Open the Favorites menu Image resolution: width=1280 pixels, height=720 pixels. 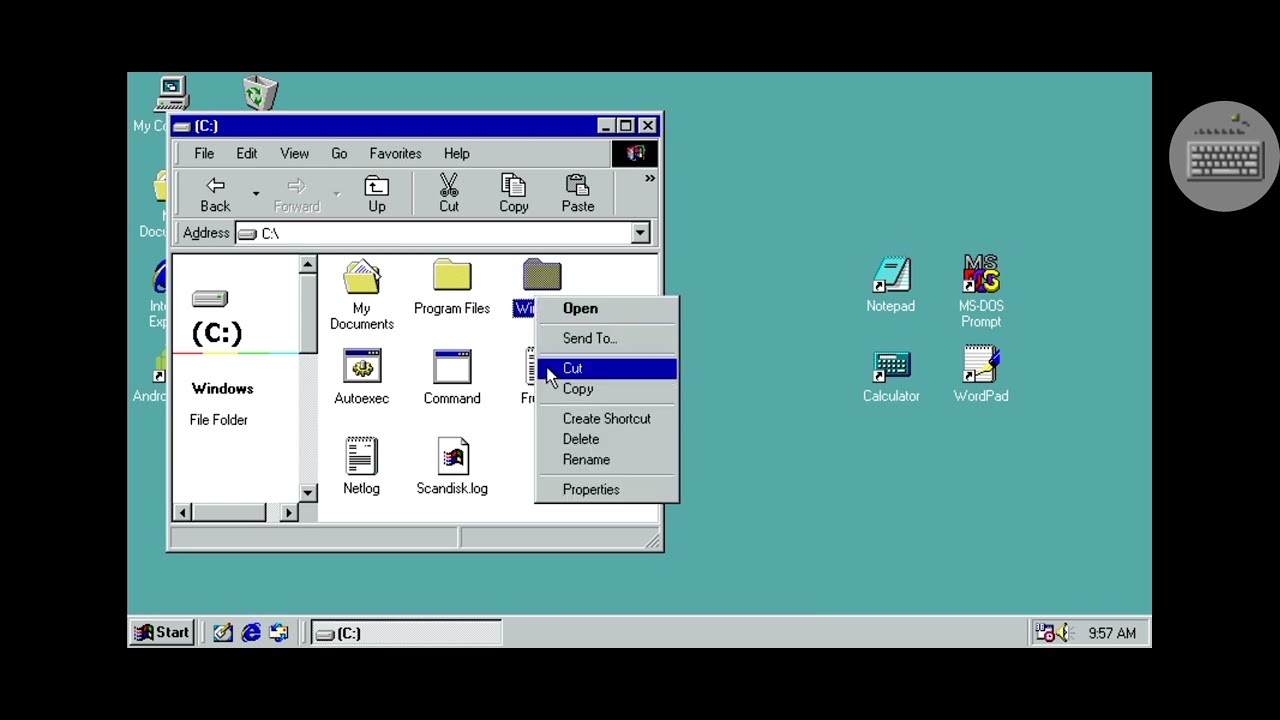395,153
